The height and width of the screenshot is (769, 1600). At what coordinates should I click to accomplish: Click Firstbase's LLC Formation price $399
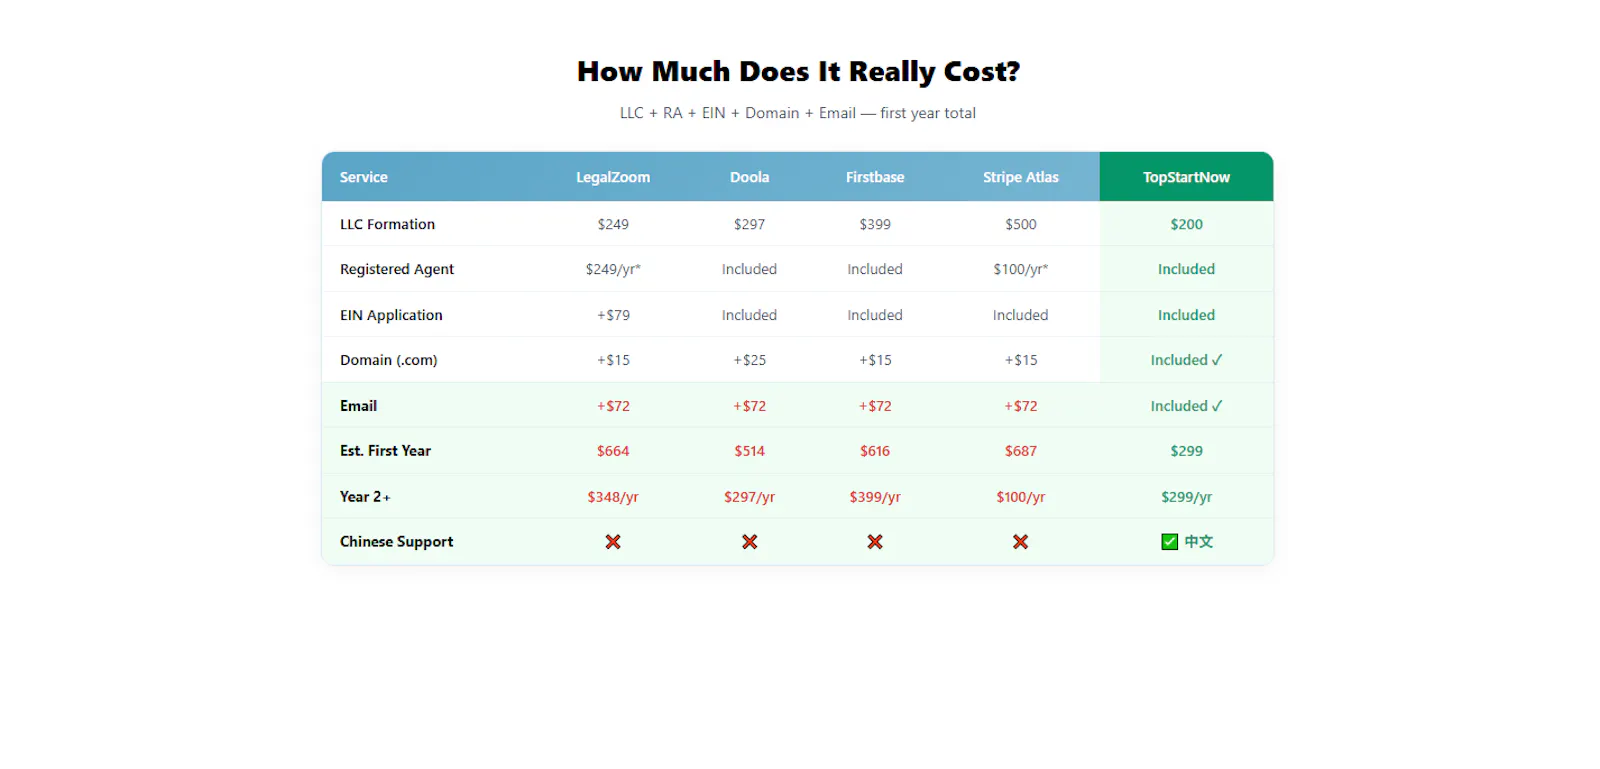[875, 224]
